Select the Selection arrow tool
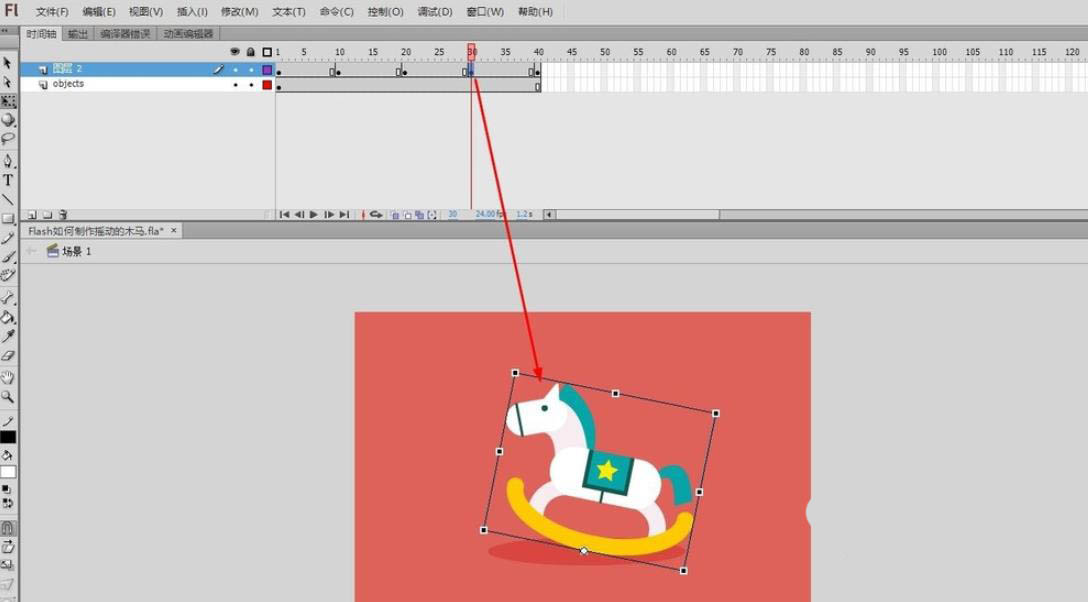 click(8, 63)
